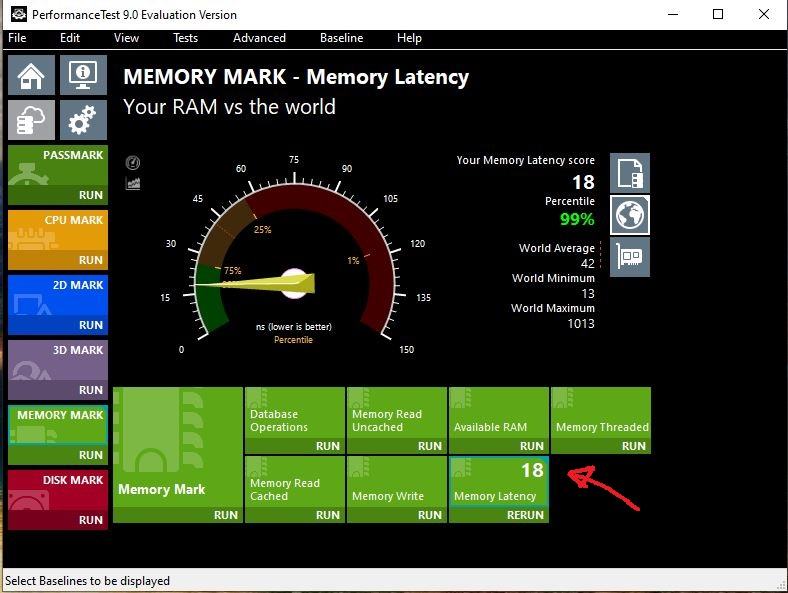
Task: Select the 2D MARK tile
Action: [58, 295]
